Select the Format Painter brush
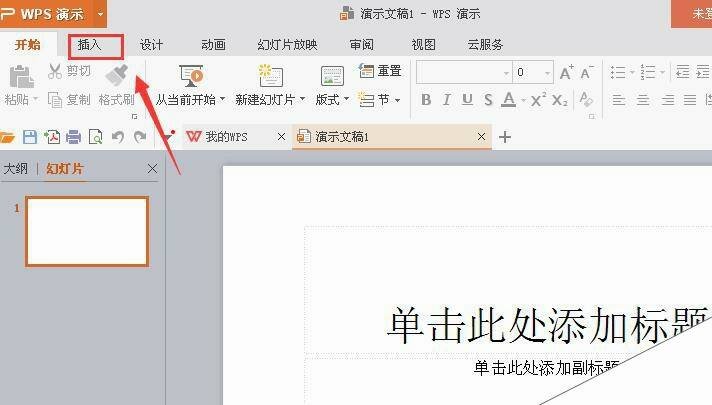 (x=117, y=74)
